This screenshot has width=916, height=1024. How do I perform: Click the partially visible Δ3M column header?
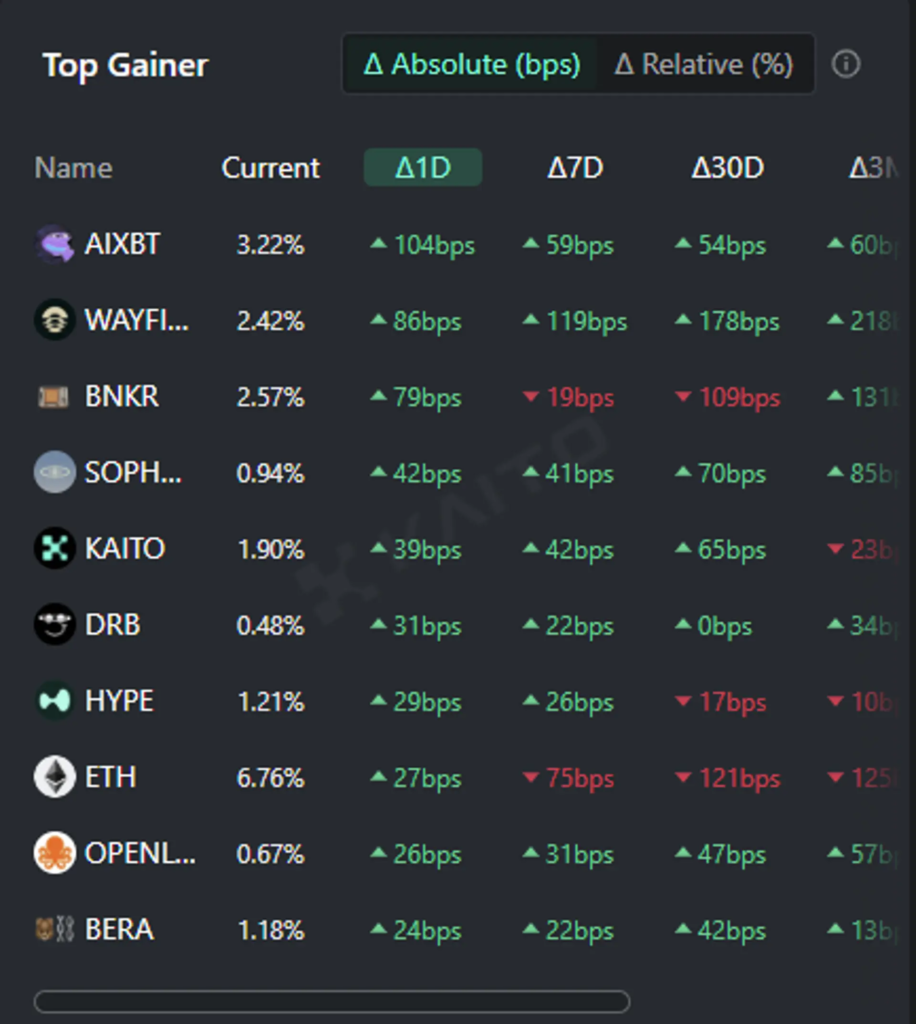pos(874,168)
